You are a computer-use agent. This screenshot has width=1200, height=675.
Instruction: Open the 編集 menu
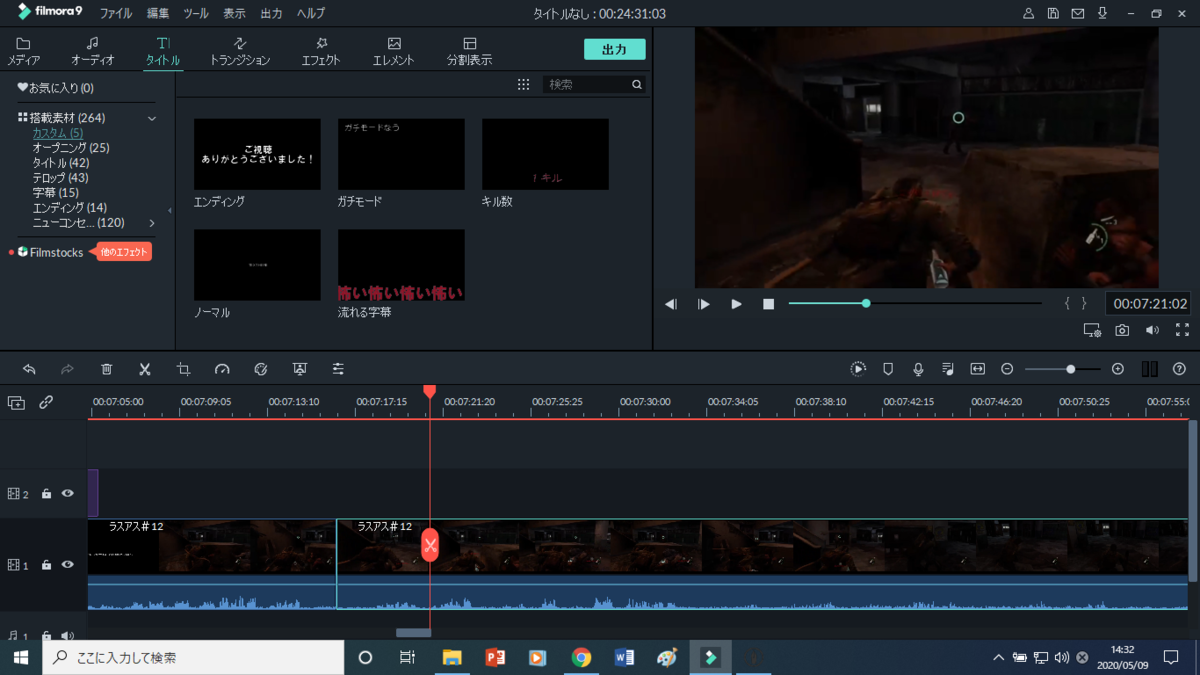pyautogui.click(x=158, y=14)
